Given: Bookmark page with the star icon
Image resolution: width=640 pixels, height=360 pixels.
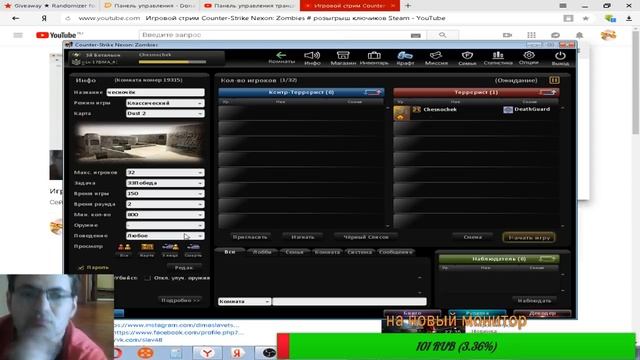Looking at the screenshot, I should coord(586,18).
